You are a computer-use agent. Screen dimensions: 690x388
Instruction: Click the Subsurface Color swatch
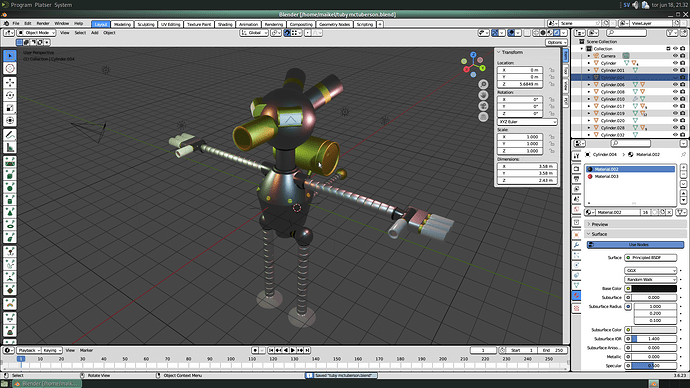click(x=654, y=330)
